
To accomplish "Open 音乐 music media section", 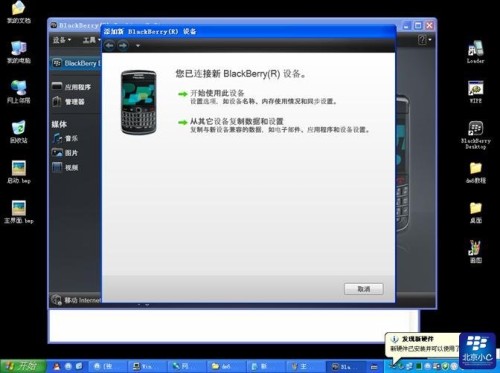I will pos(65,138).
